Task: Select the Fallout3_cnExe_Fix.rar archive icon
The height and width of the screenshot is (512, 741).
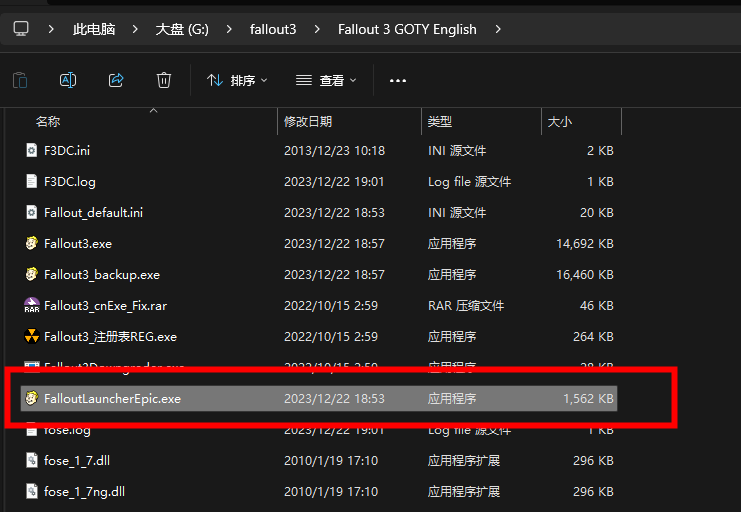Action: pyautogui.click(x=32, y=305)
